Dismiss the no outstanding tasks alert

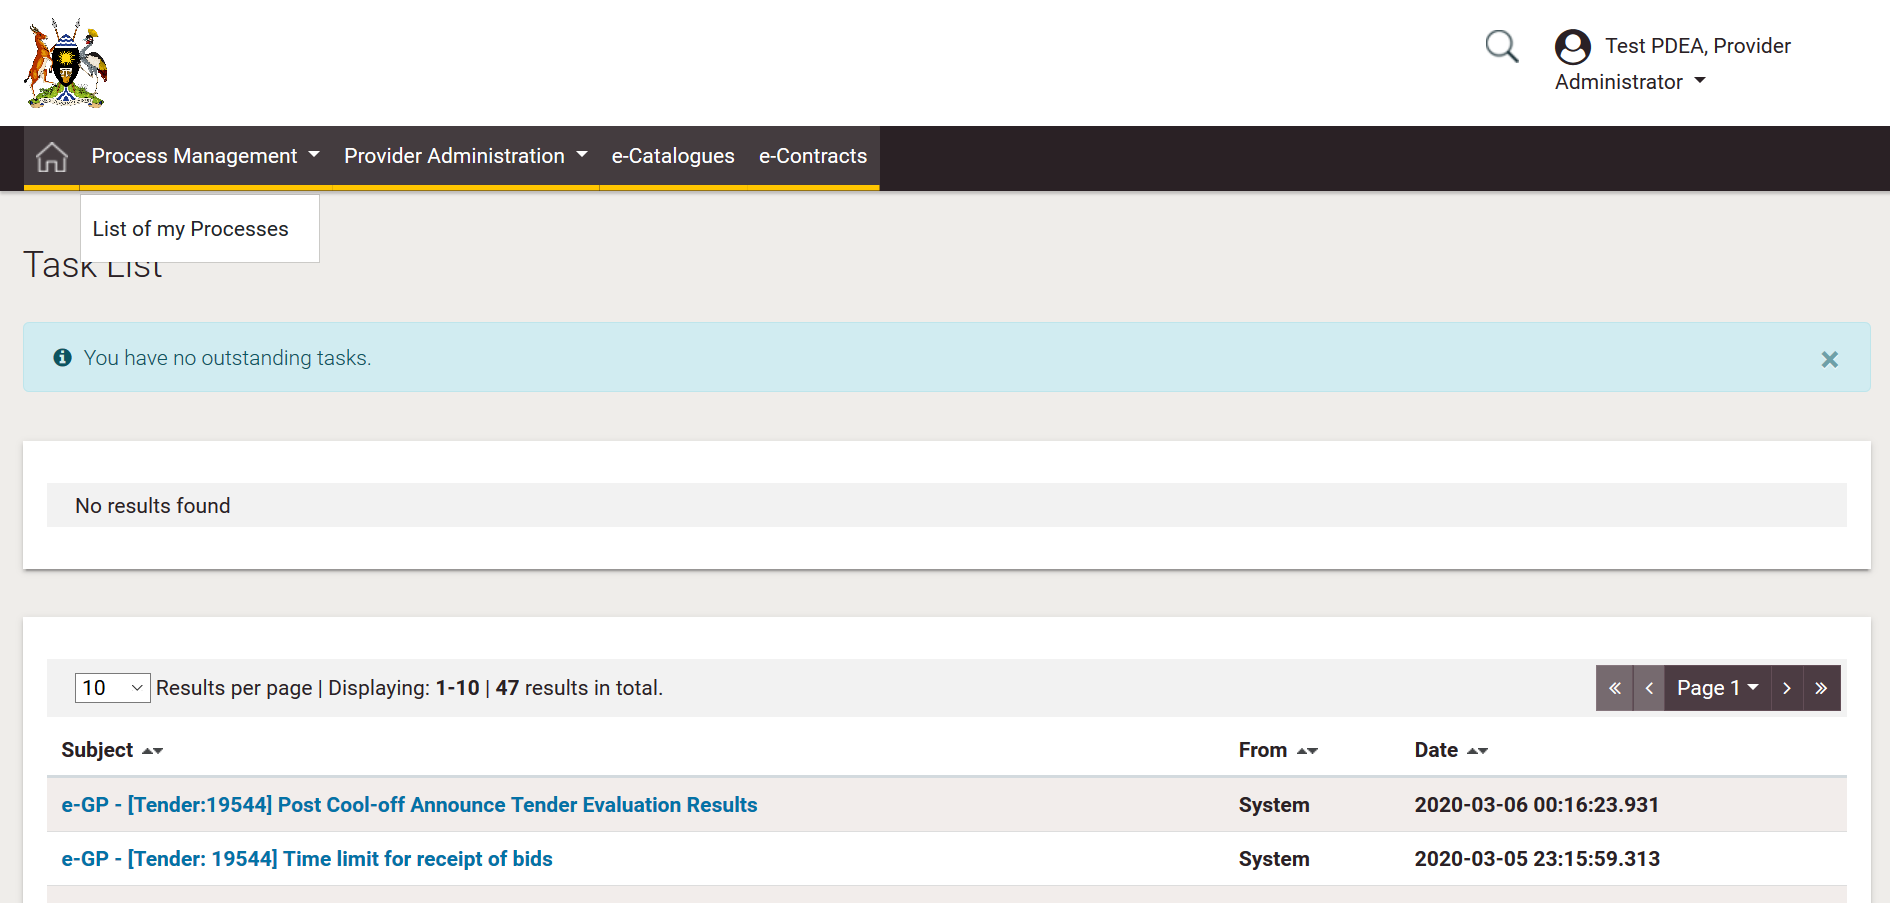pyautogui.click(x=1829, y=359)
